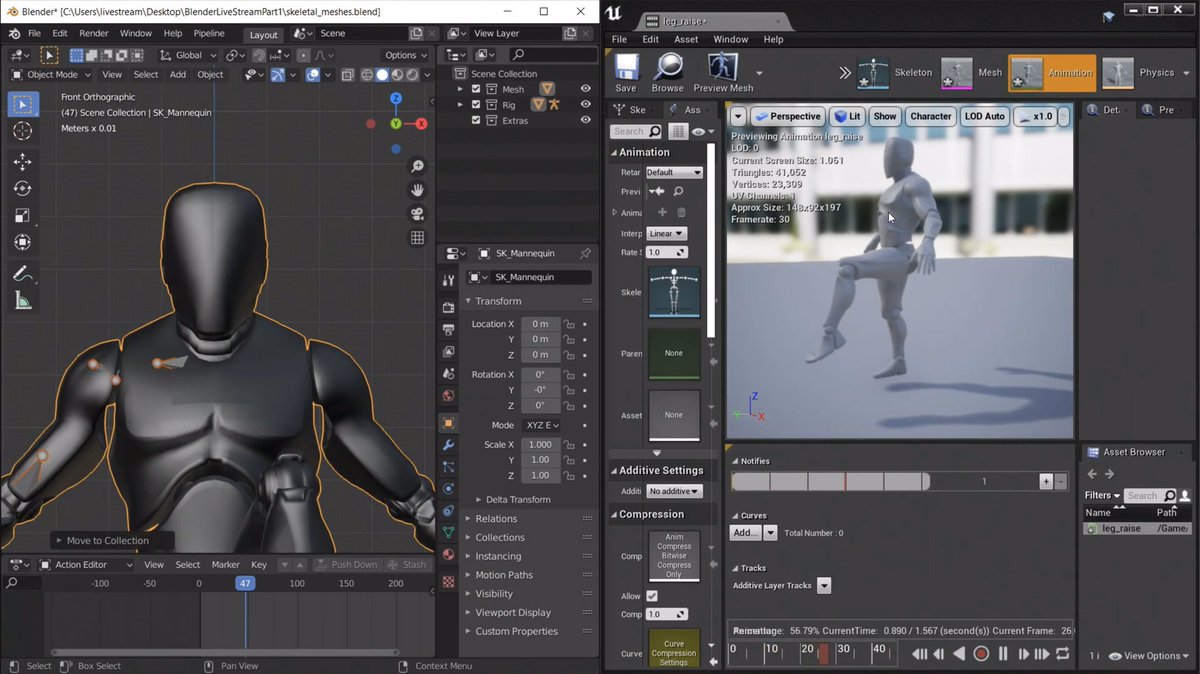Switch to the Skeleton tab in Unreal
Screen dimensions: 1200x674
[895, 72]
